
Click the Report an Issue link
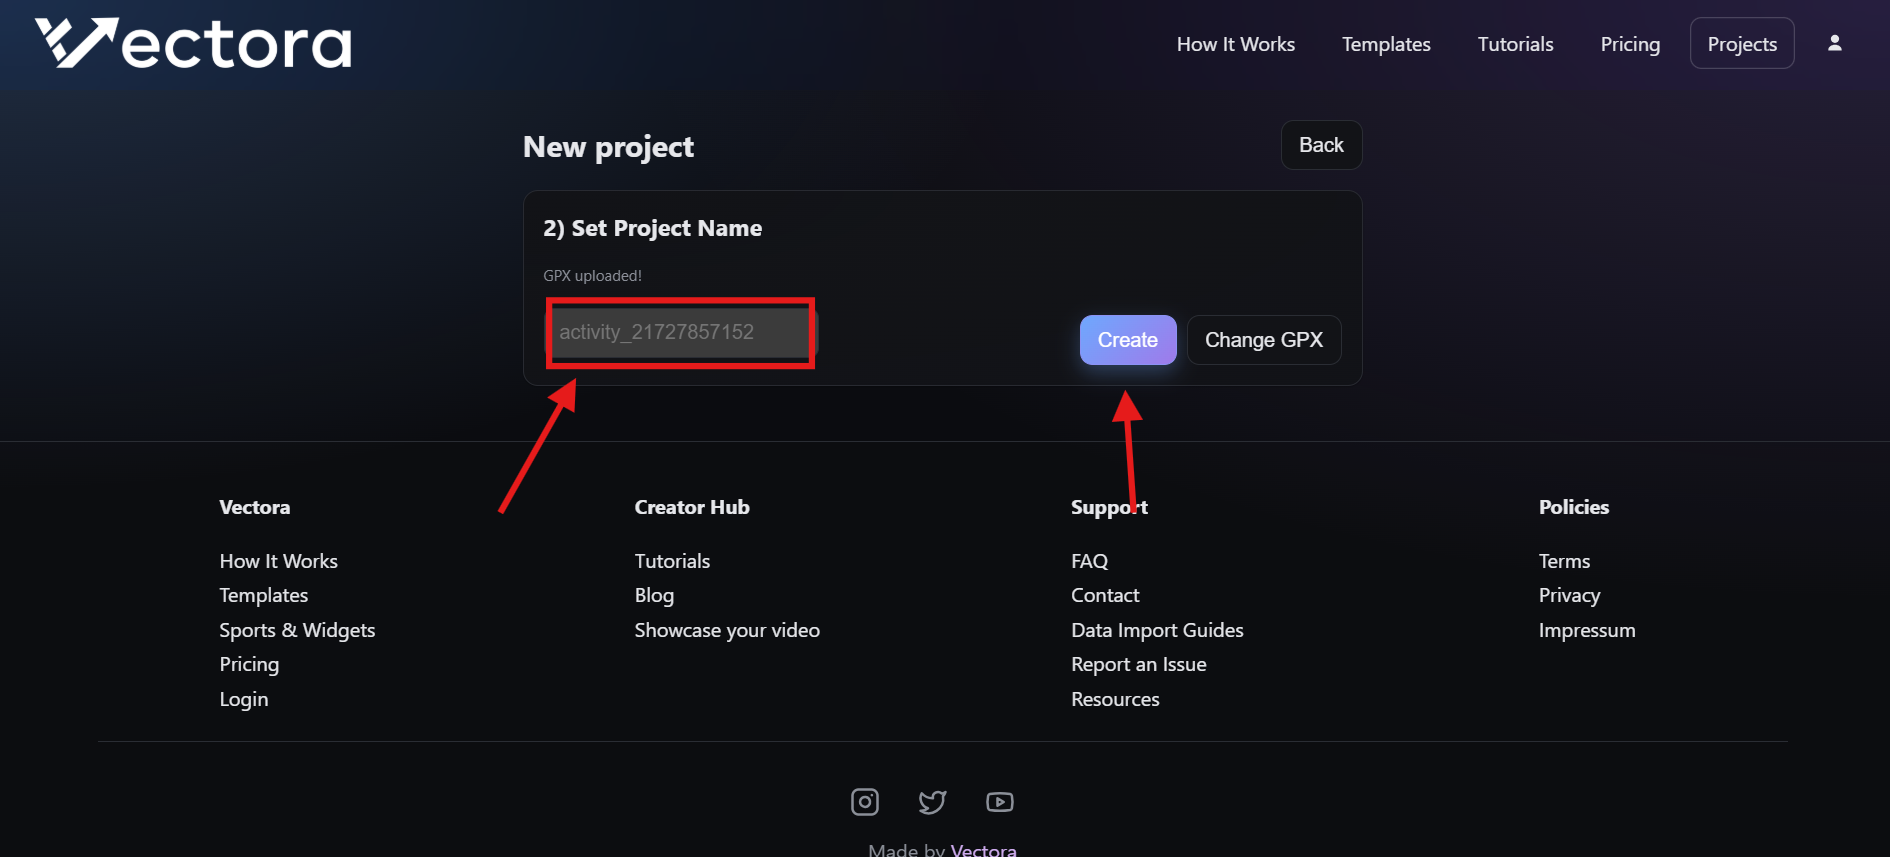click(x=1138, y=664)
